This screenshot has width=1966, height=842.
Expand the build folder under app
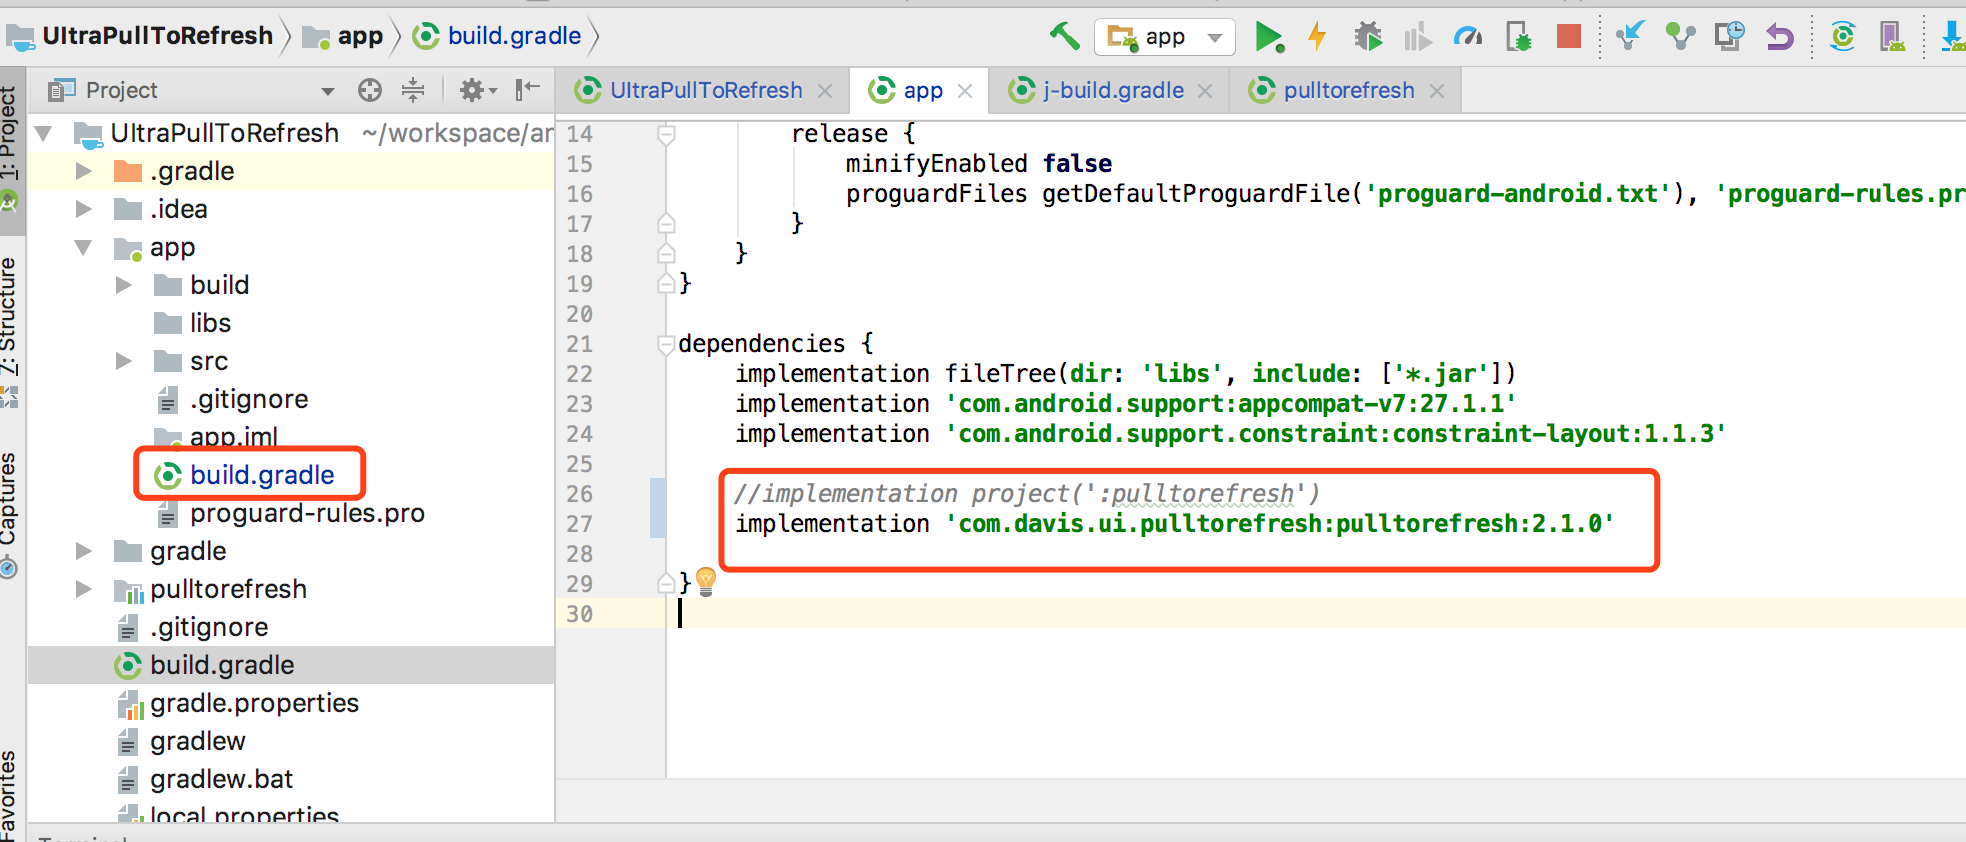click(124, 285)
